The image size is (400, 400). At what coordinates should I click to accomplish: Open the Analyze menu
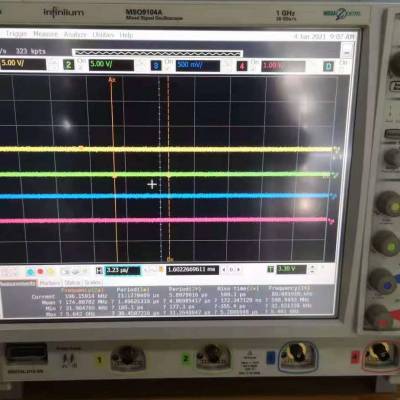pos(75,34)
